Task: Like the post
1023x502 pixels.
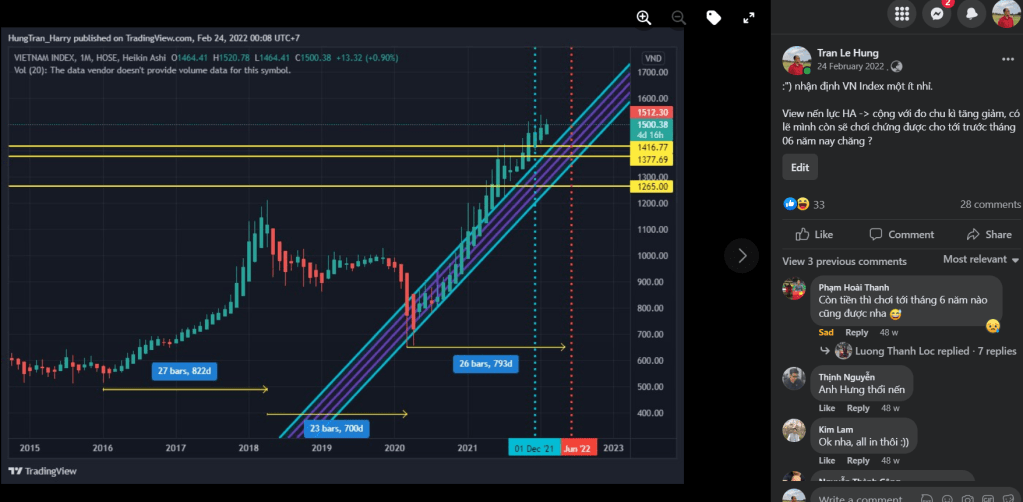Action: (x=815, y=234)
